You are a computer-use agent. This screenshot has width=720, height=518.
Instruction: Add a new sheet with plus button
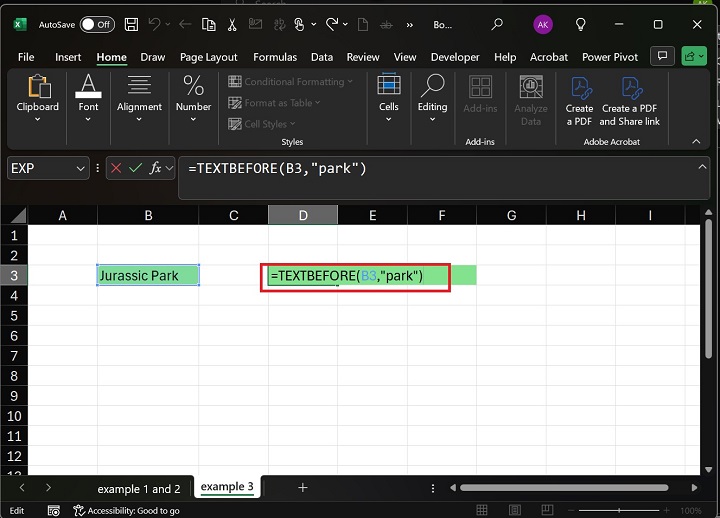[x=303, y=488]
